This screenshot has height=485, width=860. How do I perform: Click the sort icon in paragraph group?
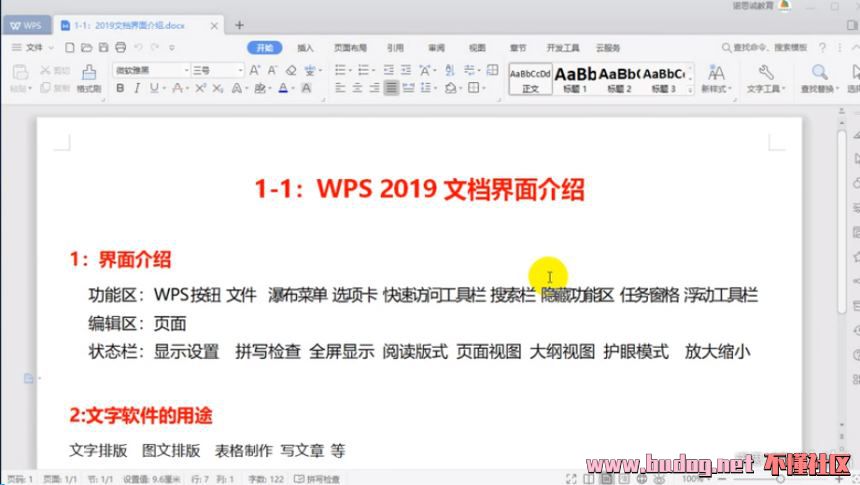450,70
